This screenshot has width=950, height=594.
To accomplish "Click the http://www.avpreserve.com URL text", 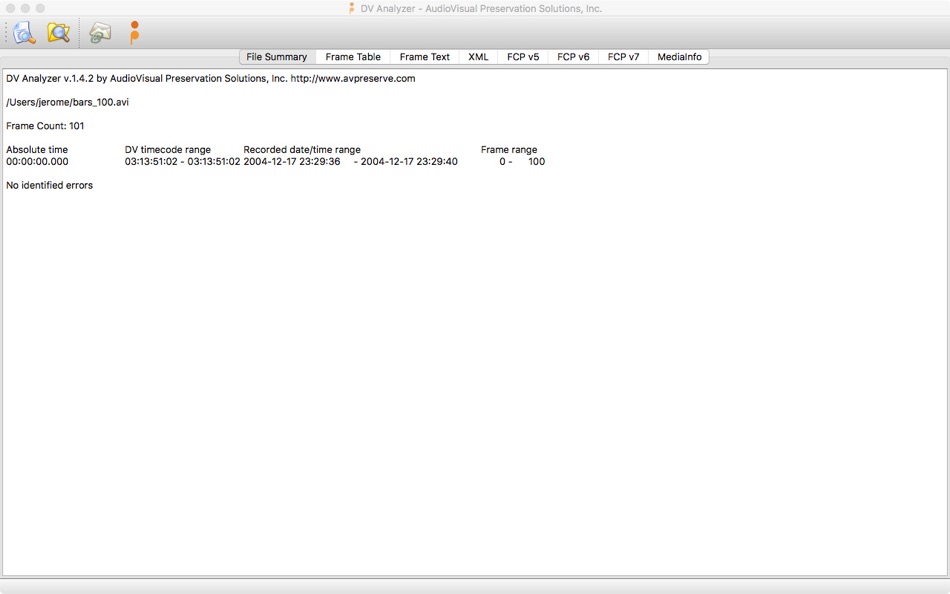I will [353, 78].
